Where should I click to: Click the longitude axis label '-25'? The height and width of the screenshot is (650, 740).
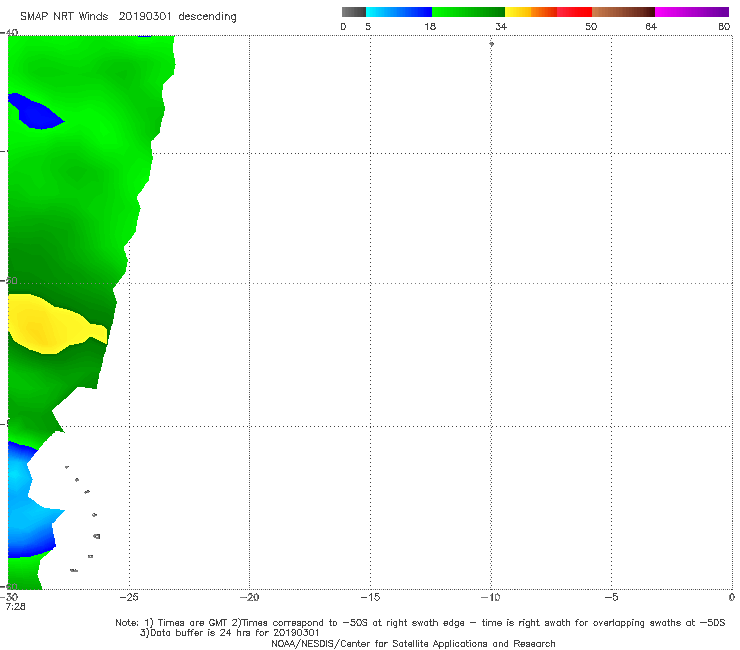129,597
